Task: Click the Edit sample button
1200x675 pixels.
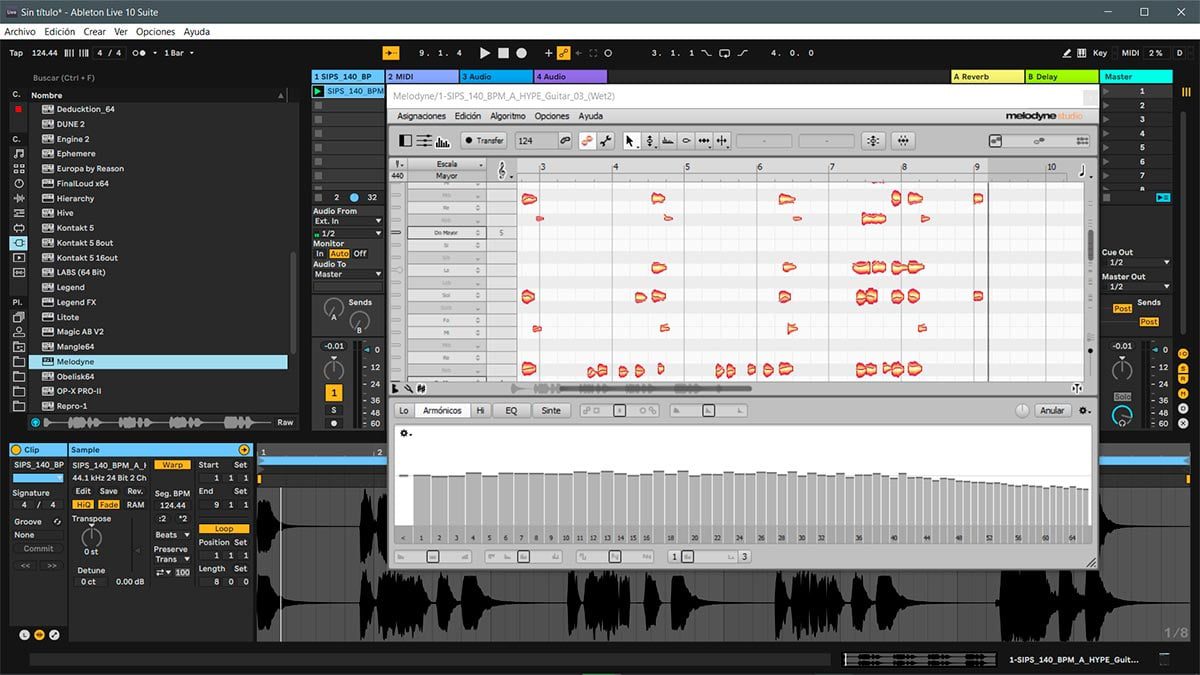Action: 83,491
